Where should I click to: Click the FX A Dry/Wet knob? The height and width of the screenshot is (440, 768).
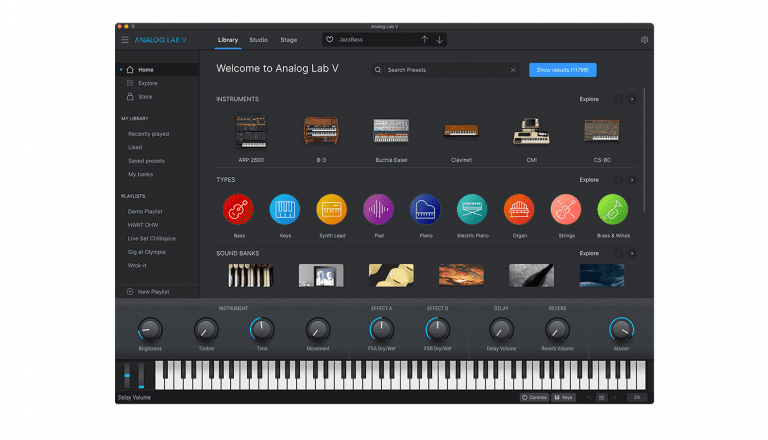coord(381,329)
